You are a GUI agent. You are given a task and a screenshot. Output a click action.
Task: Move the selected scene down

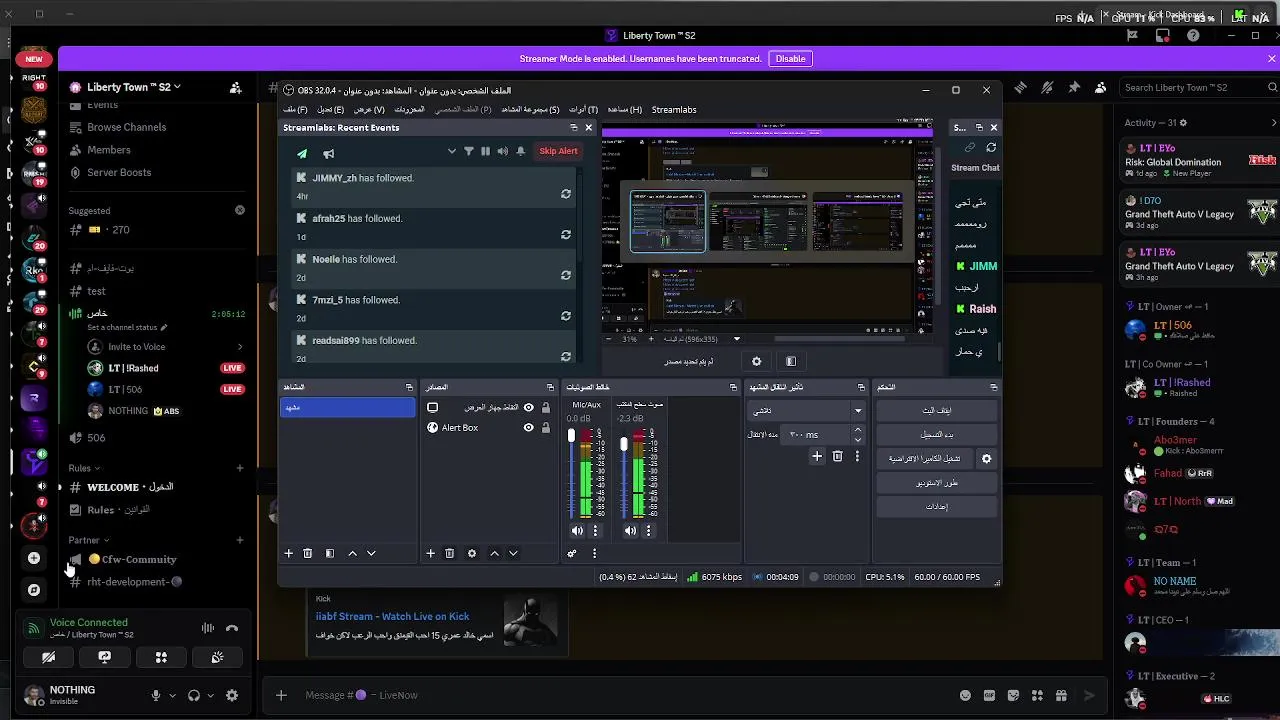[x=371, y=553]
